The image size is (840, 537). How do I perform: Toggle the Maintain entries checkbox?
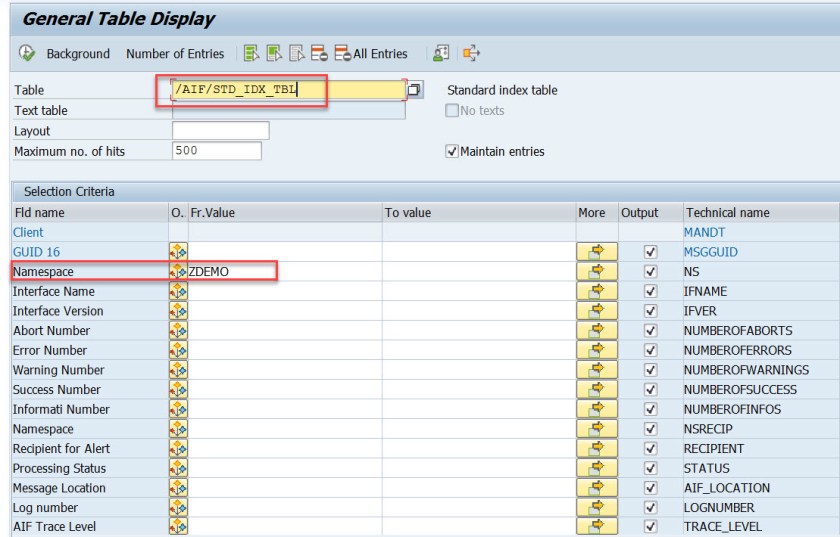point(451,151)
